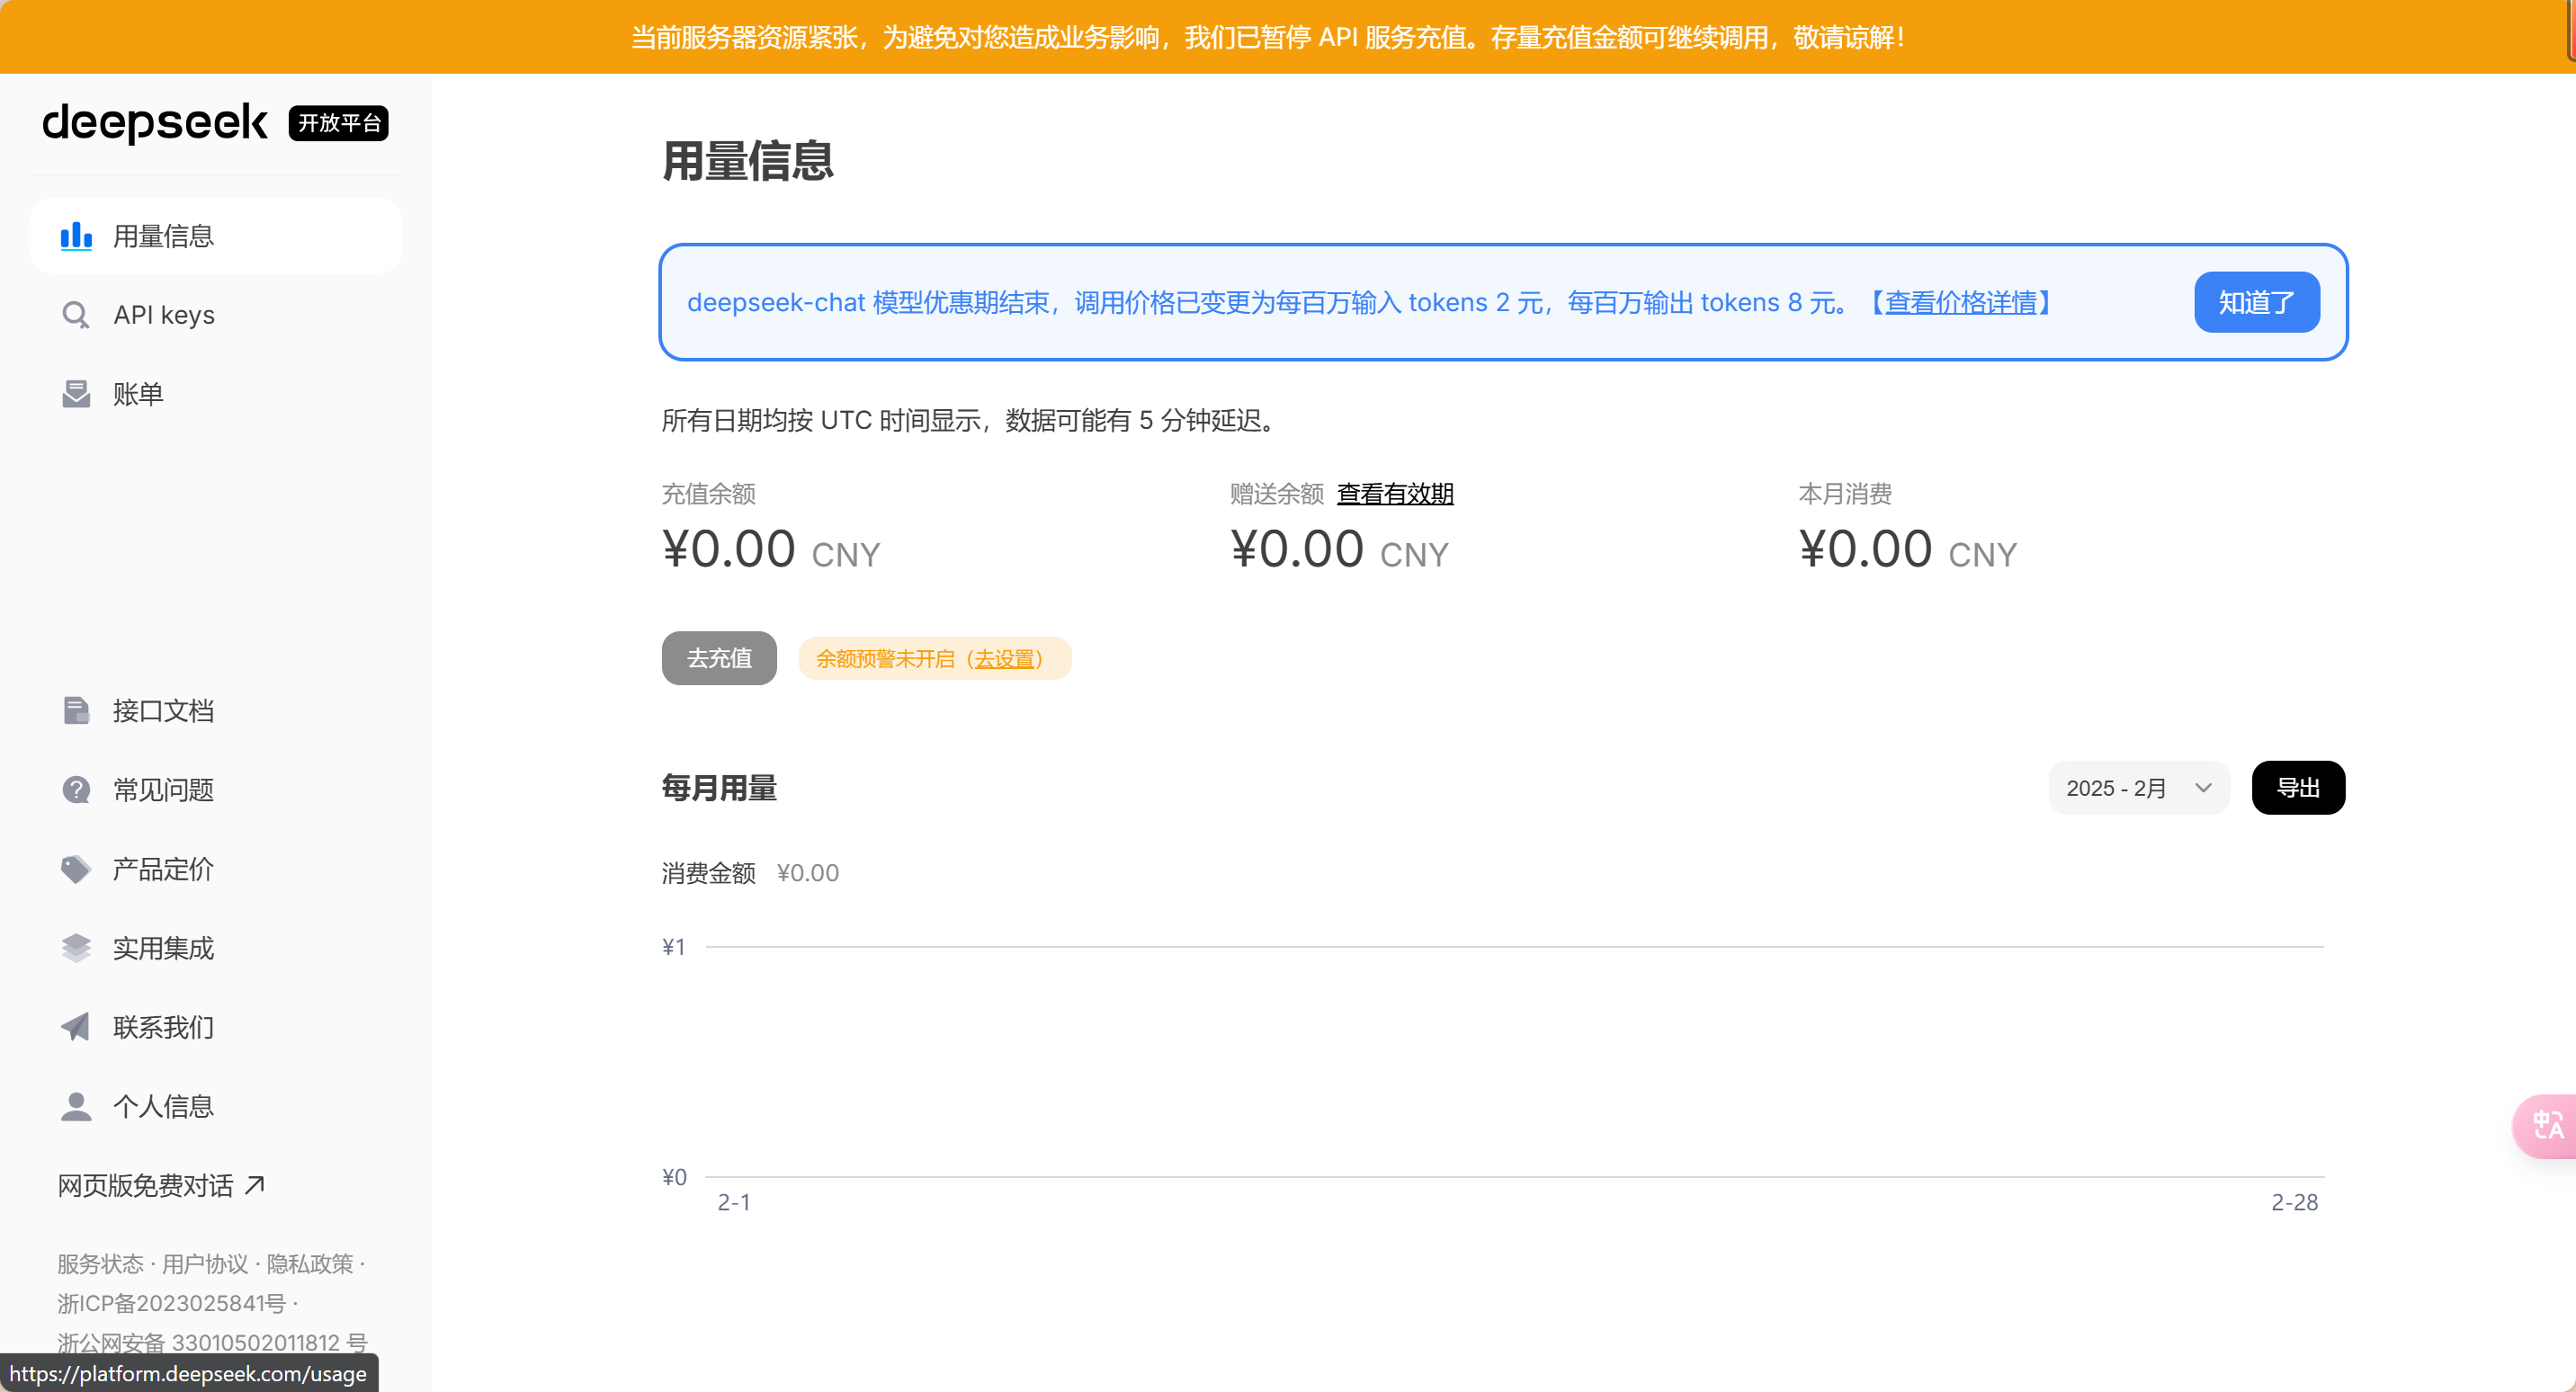Click the envelope icon beside 账单
2576x1392 pixels.
point(76,394)
